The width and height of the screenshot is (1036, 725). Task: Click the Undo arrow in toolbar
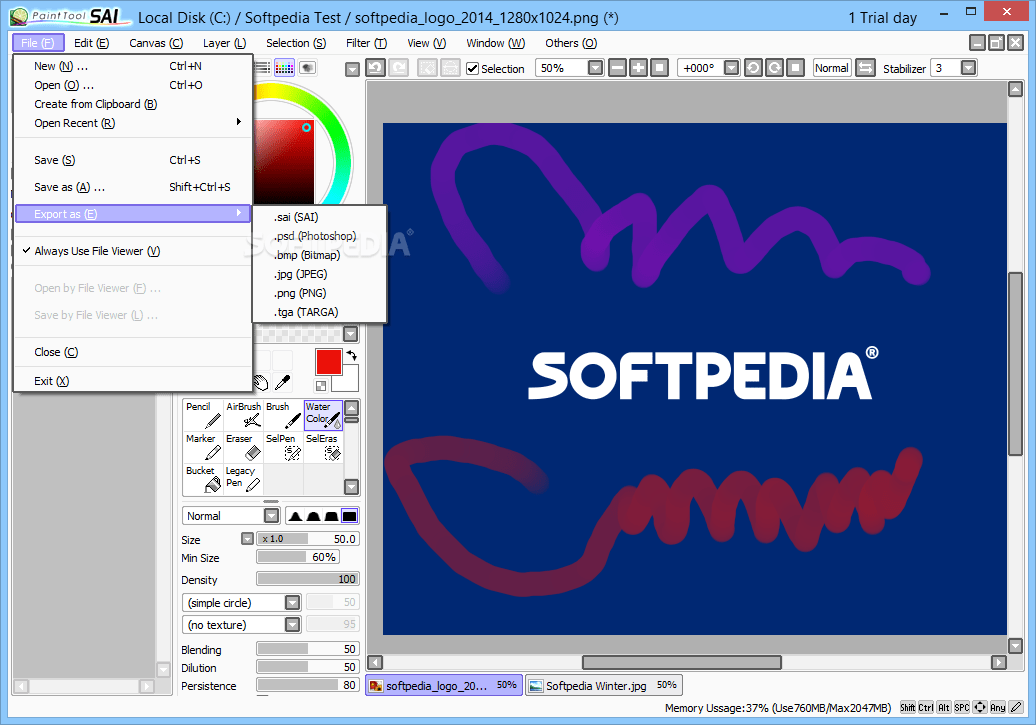[x=375, y=67]
